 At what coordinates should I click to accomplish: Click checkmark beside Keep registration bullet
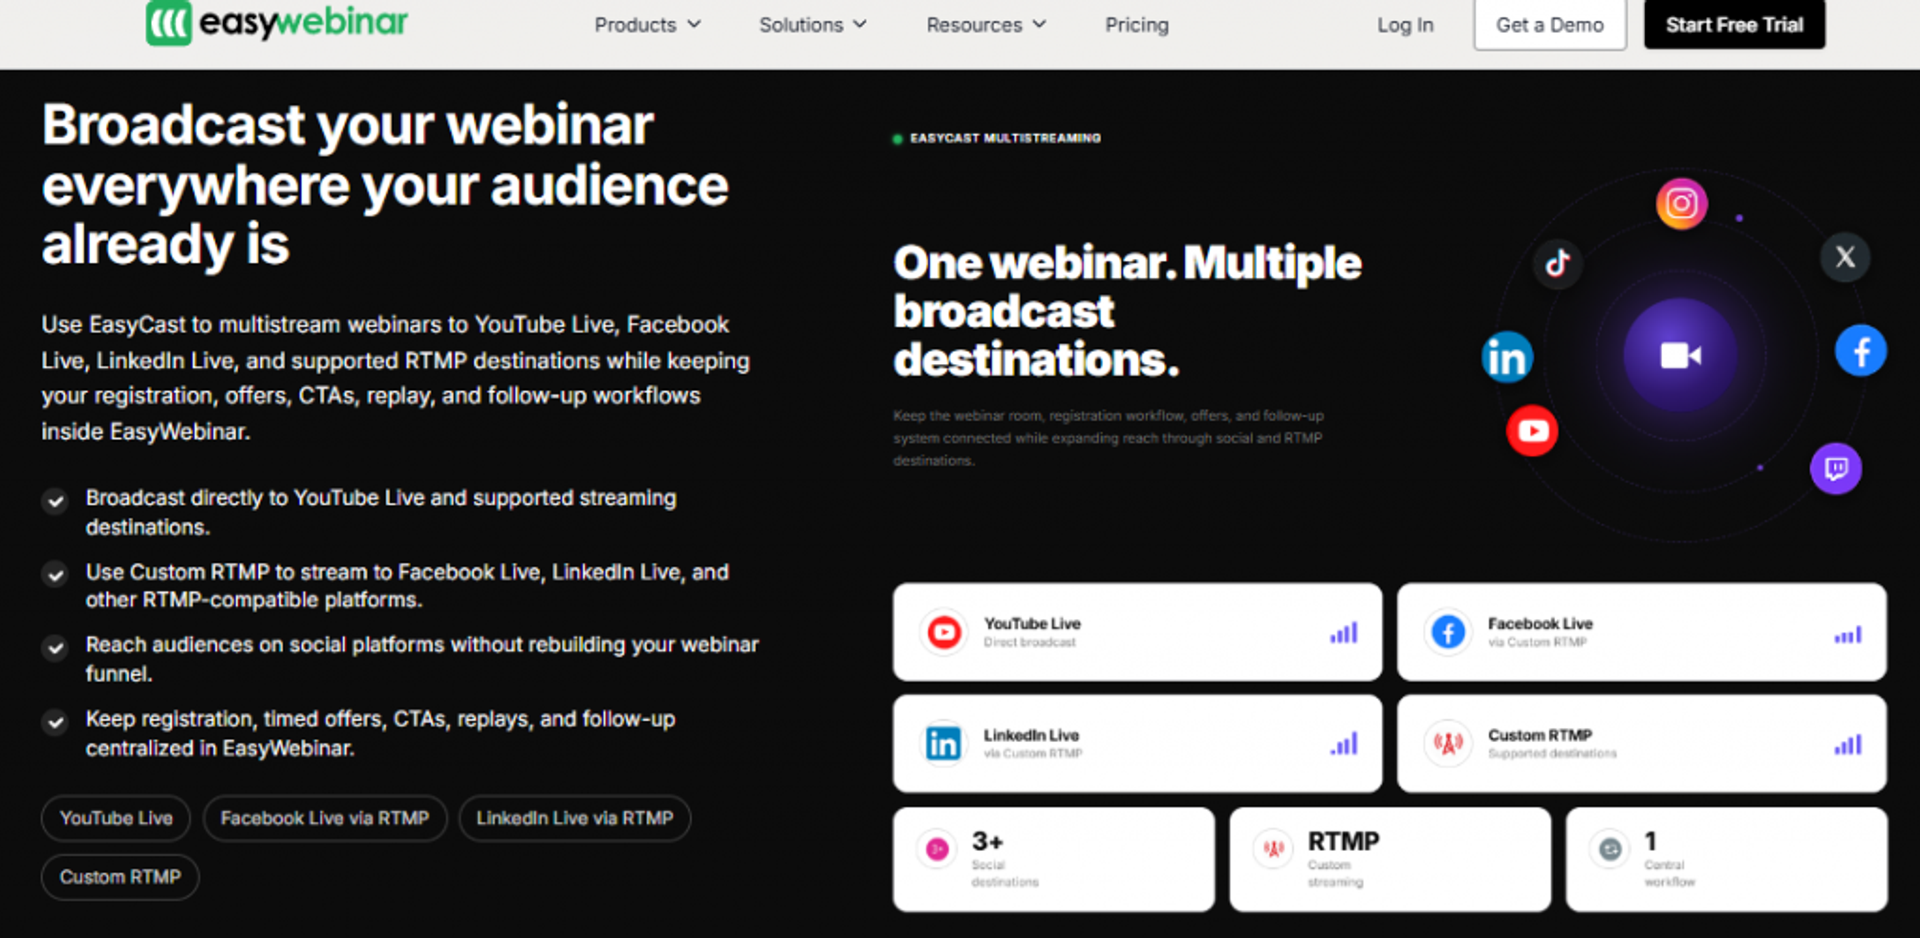[x=56, y=722]
